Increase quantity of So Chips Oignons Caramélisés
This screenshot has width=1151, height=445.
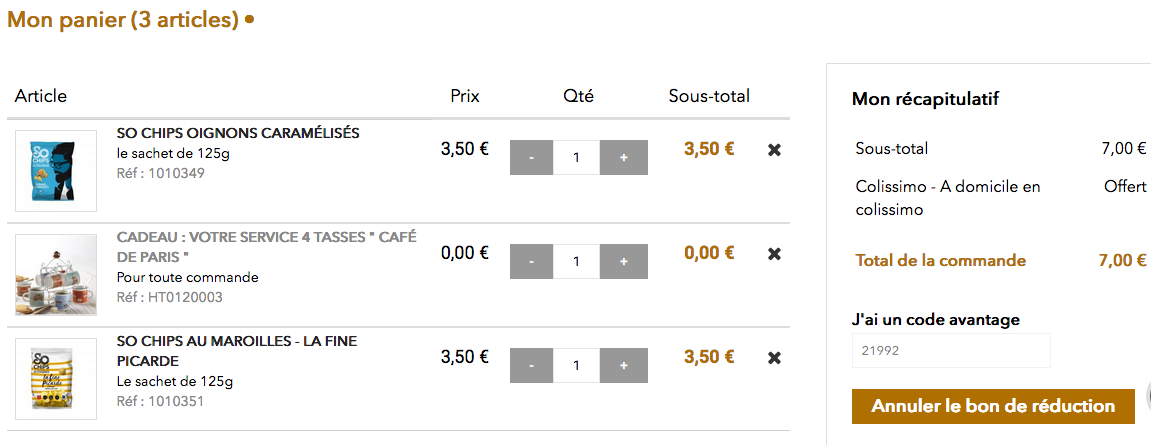tap(624, 158)
